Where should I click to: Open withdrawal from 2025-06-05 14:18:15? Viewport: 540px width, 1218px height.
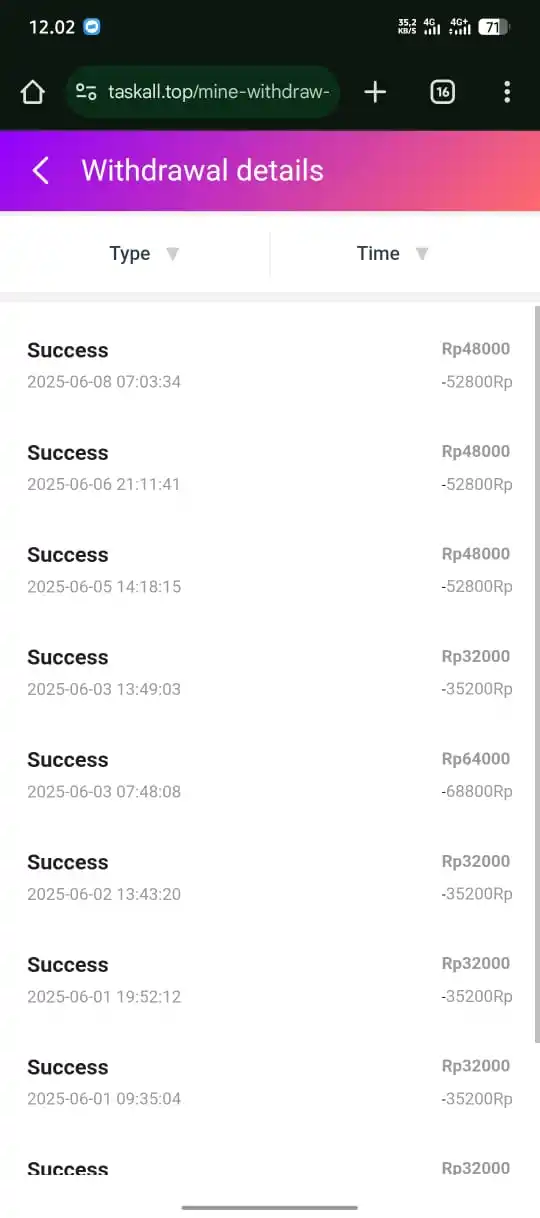[x=270, y=570]
